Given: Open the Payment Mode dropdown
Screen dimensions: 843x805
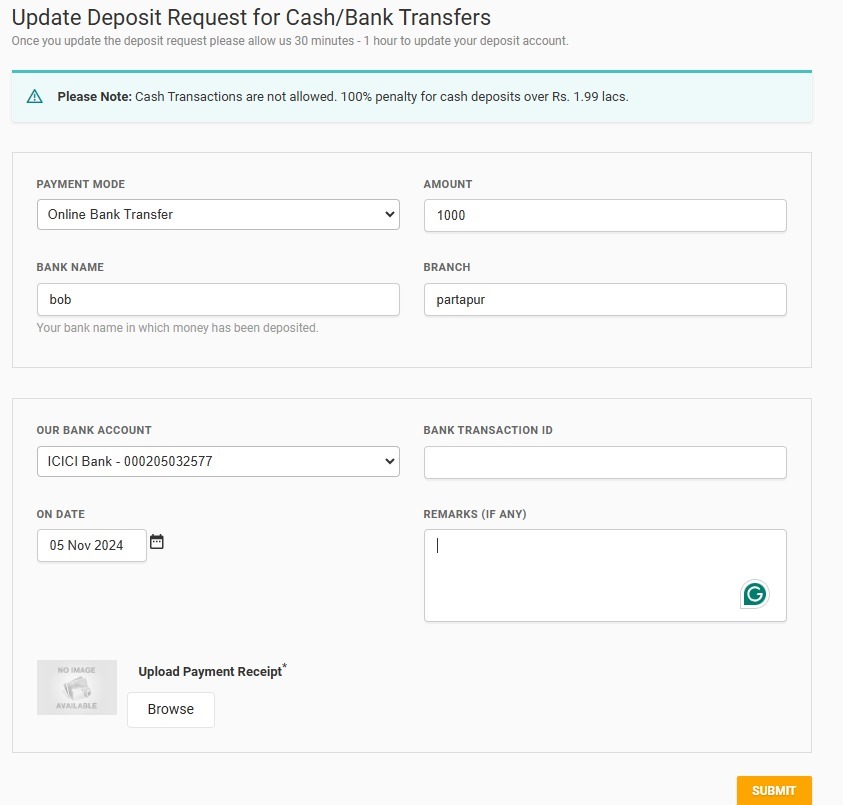Looking at the screenshot, I should click(217, 215).
